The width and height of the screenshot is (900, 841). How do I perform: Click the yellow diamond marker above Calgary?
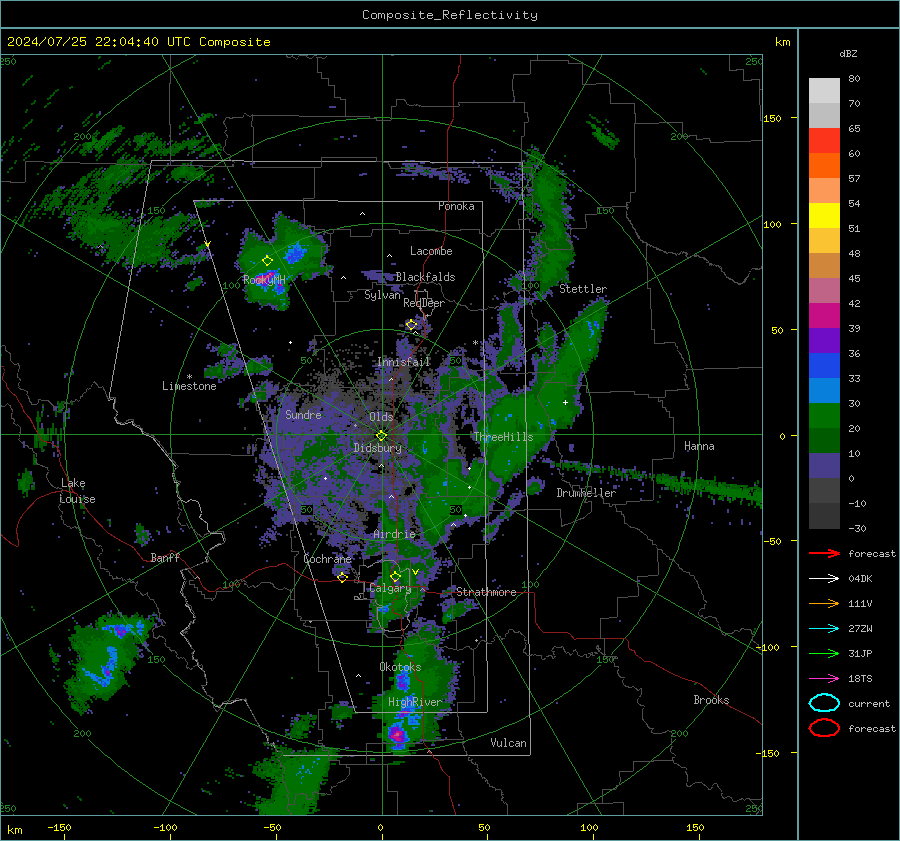click(x=395, y=576)
